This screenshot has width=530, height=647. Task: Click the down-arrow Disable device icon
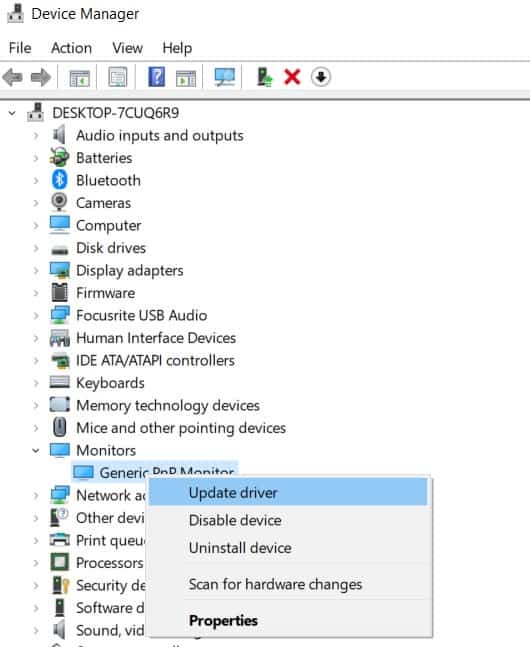pos(321,77)
